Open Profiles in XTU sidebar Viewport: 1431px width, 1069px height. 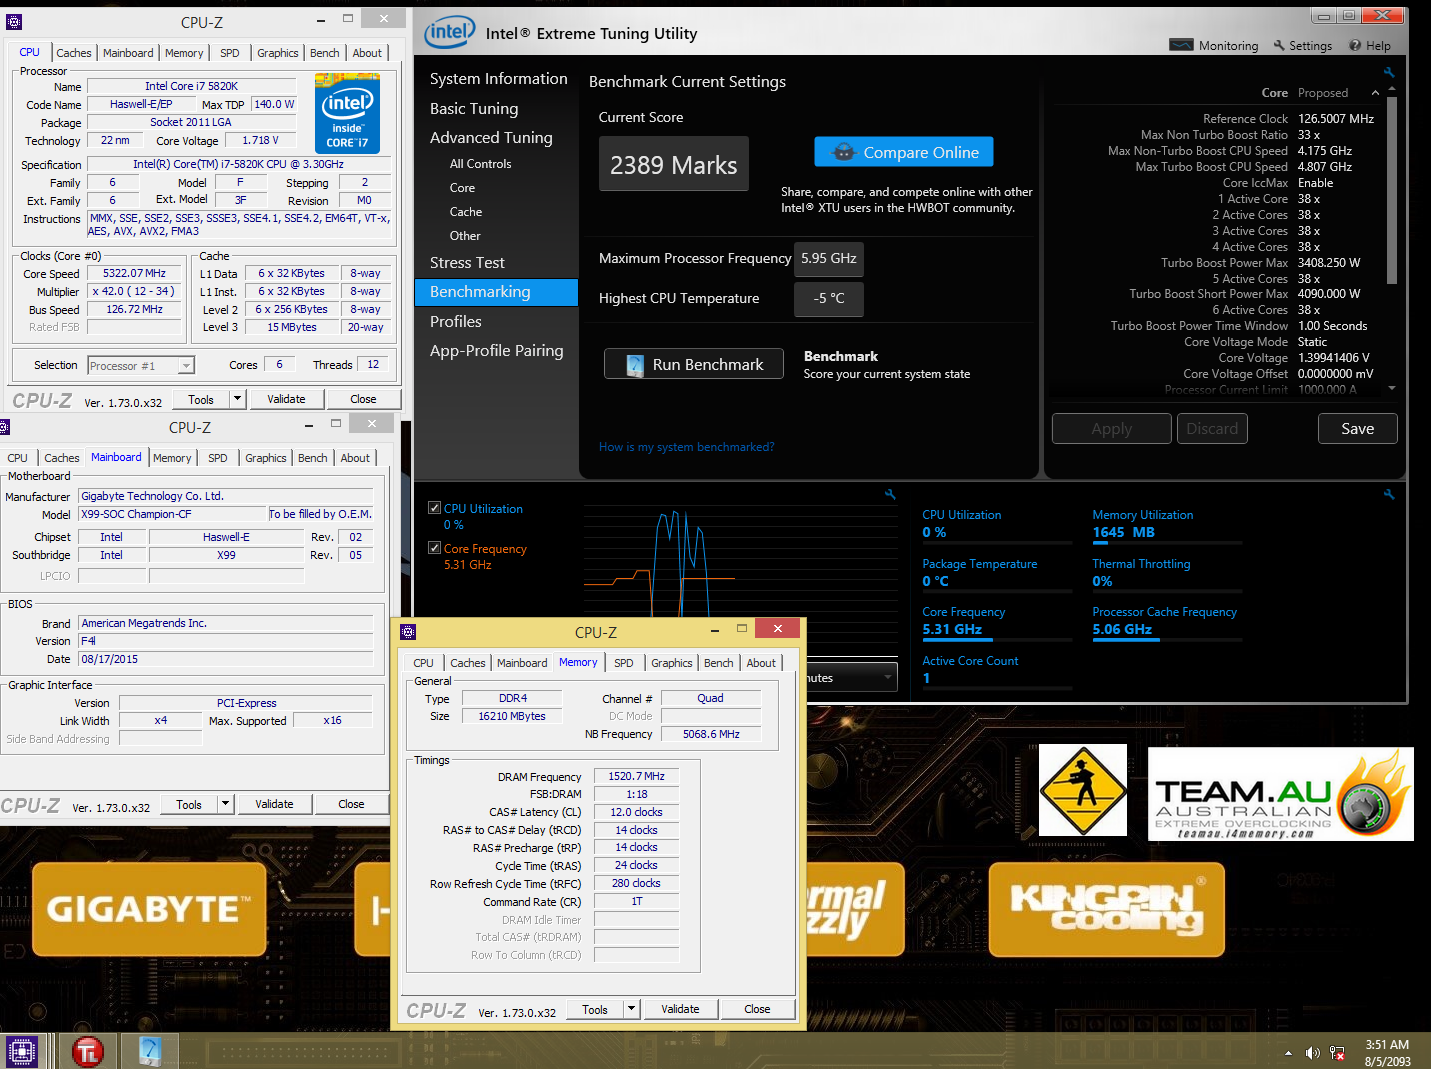(x=456, y=322)
